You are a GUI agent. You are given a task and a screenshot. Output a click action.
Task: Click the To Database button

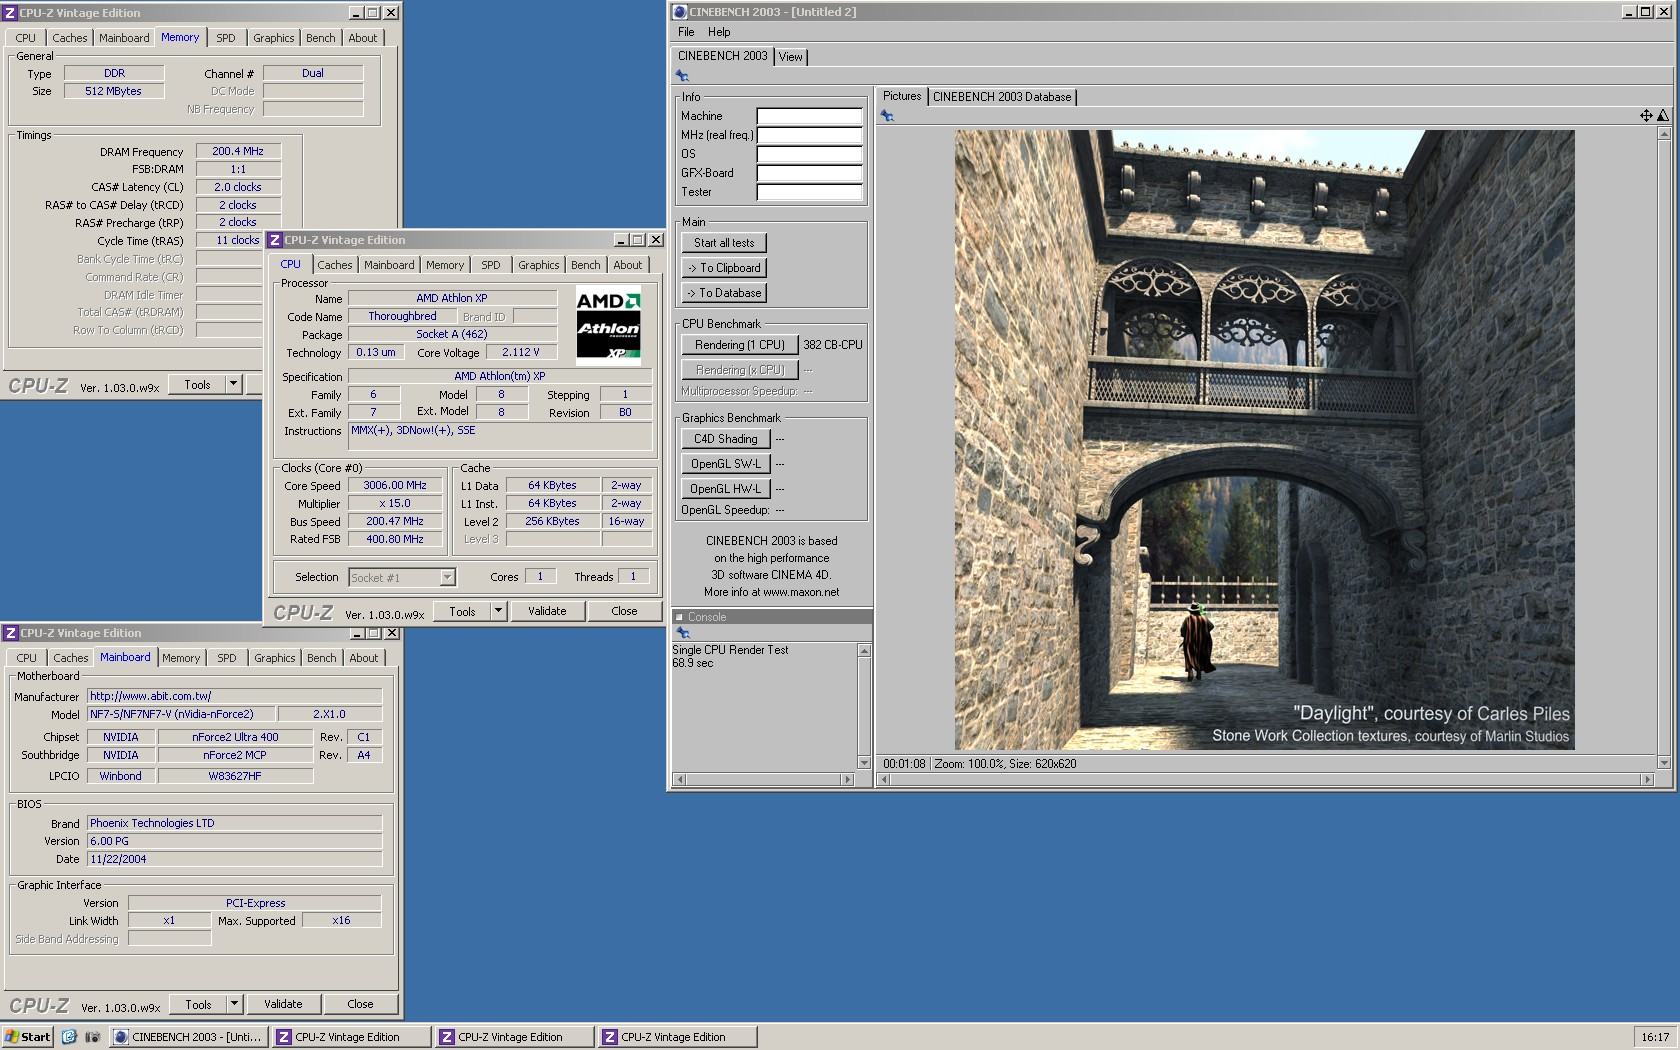point(724,293)
